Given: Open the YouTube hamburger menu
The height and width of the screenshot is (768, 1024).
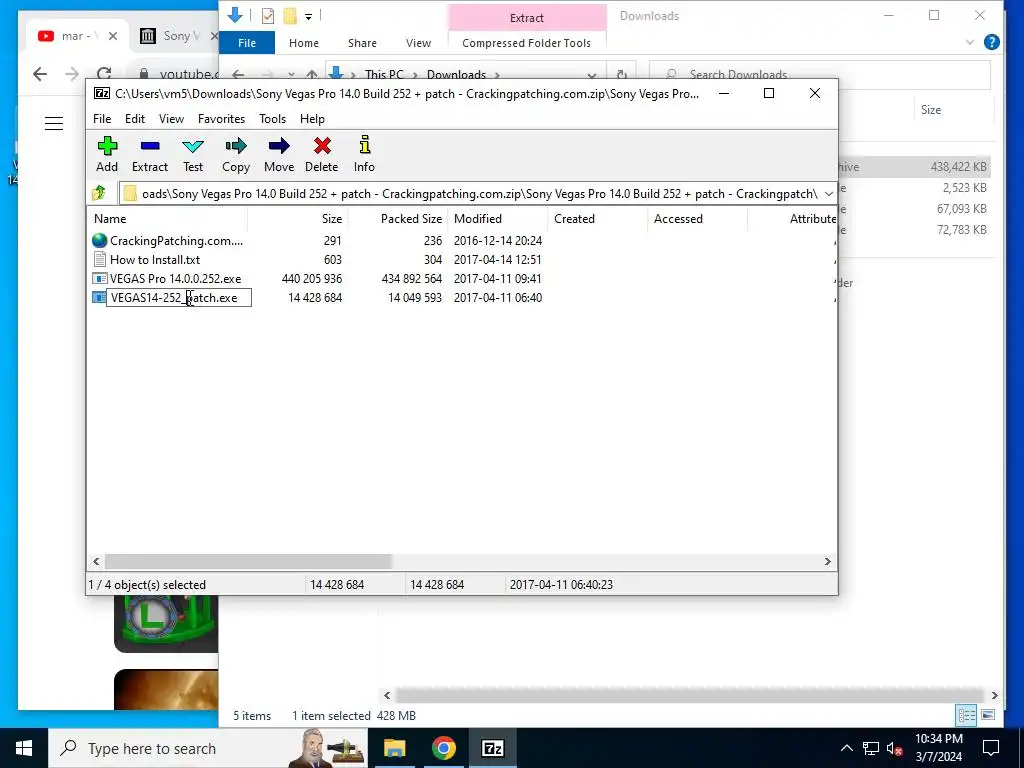Looking at the screenshot, I should click(x=54, y=123).
